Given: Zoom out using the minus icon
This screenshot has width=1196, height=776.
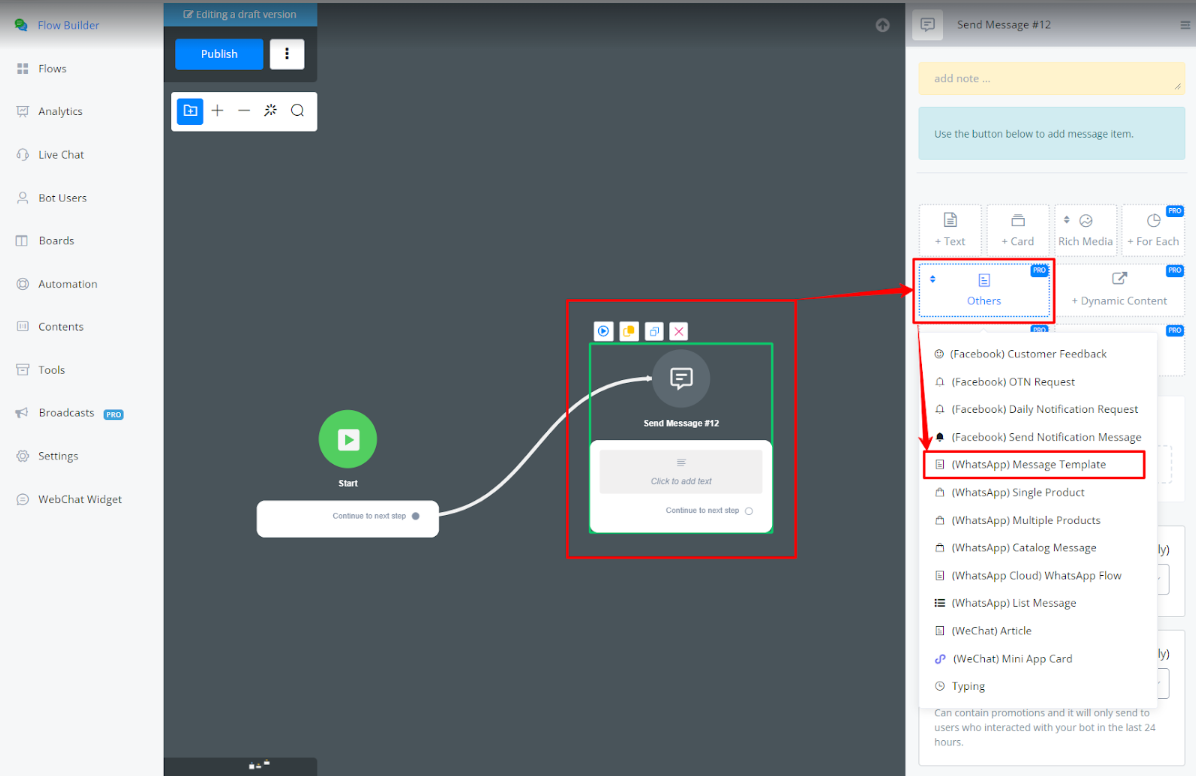Looking at the screenshot, I should (x=244, y=111).
